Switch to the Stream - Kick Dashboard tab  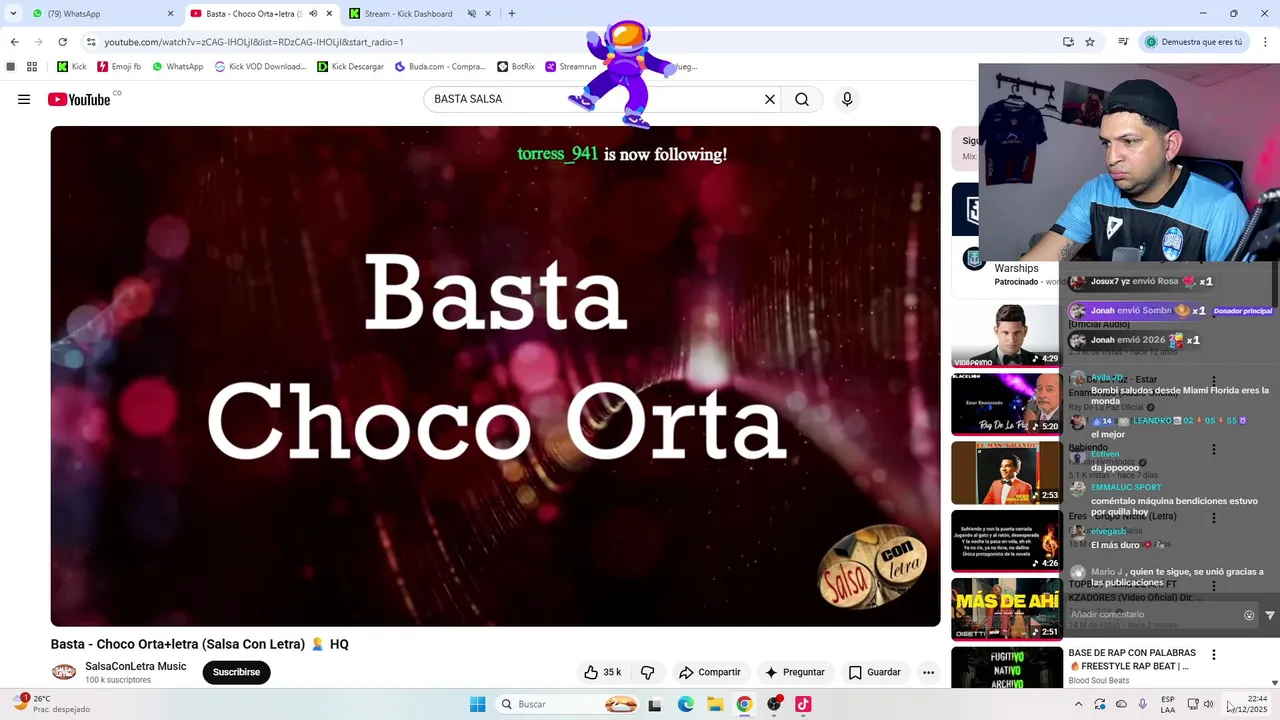tap(415, 13)
